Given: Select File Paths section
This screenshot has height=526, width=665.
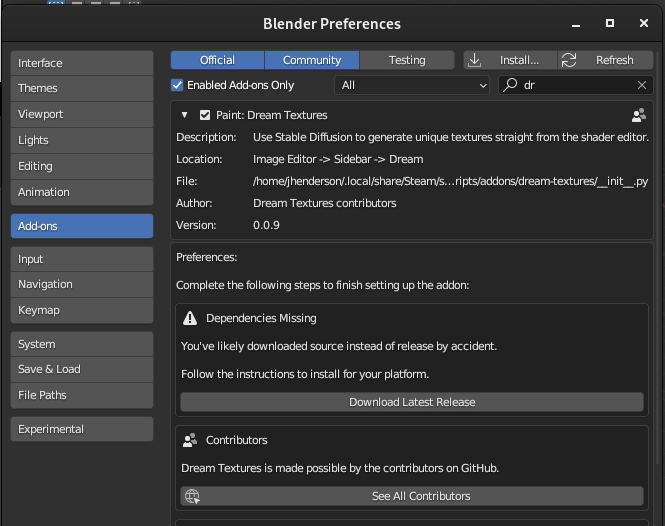Looking at the screenshot, I should pos(82,395).
